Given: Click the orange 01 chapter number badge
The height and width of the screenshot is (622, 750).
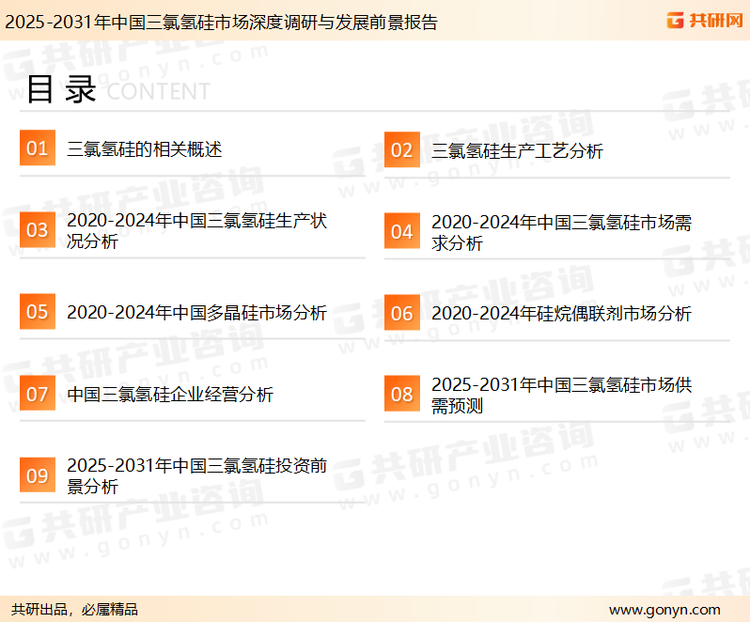Looking at the screenshot, I should (37, 148).
